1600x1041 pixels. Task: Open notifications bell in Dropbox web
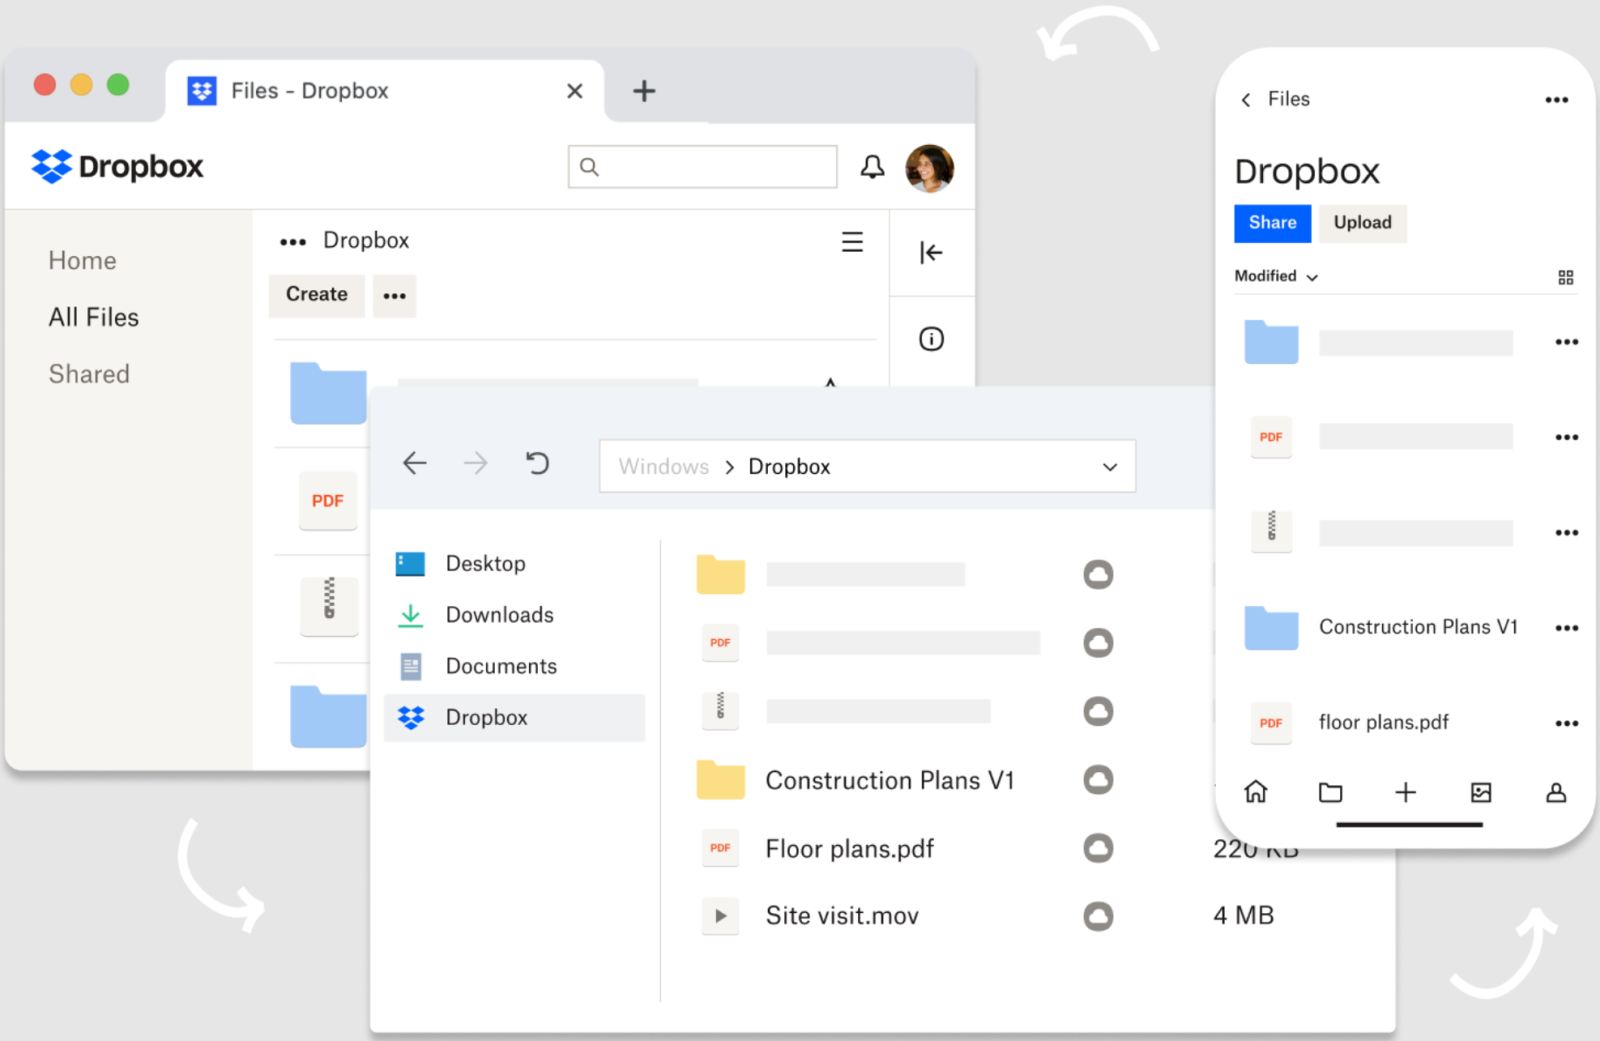coord(872,167)
